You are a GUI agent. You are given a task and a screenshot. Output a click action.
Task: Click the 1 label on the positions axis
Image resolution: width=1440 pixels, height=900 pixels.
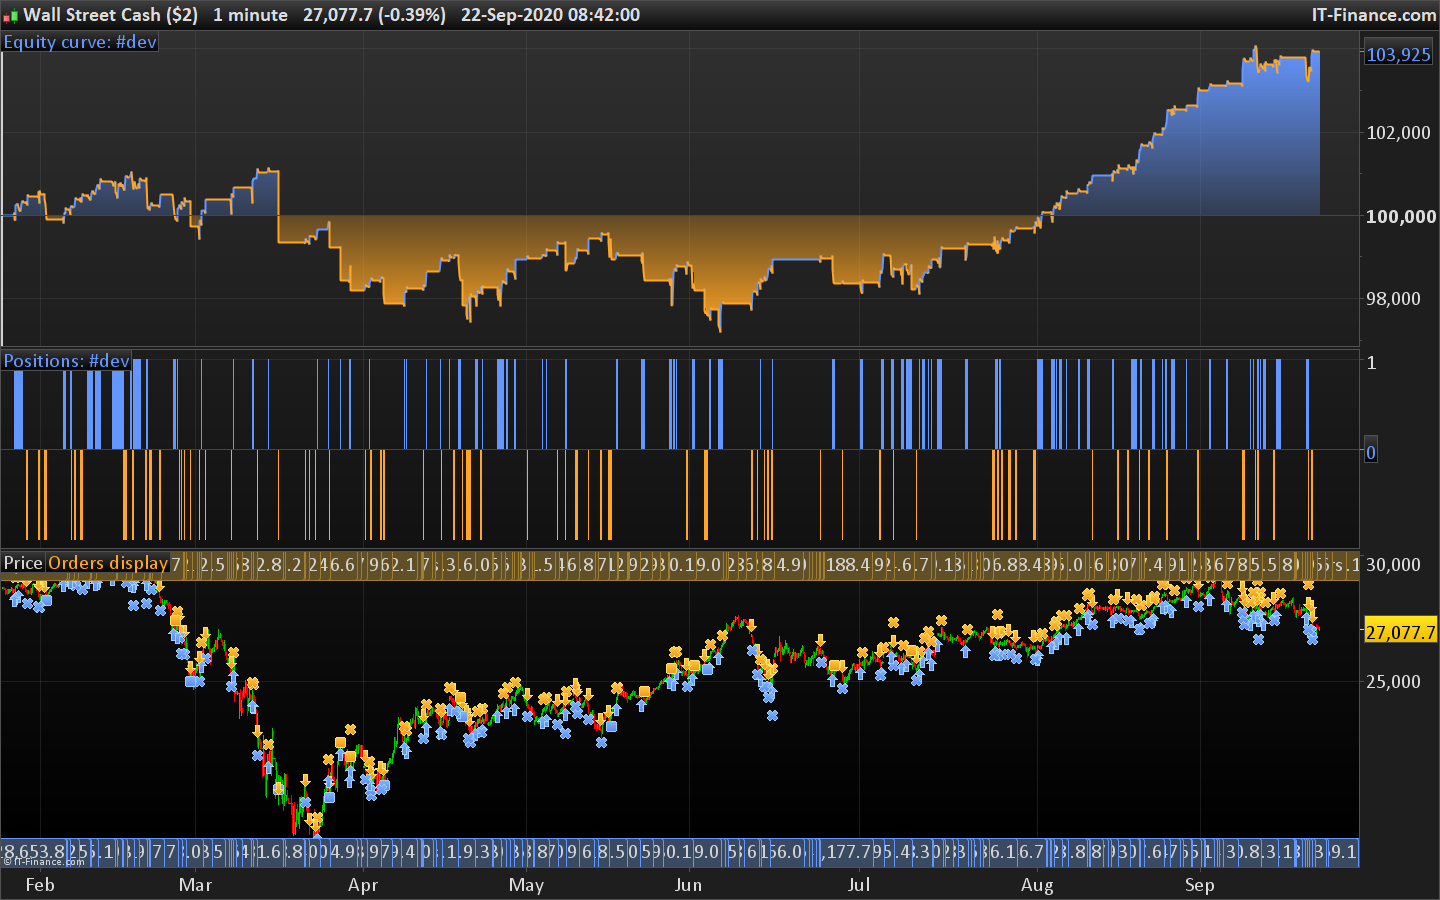pyautogui.click(x=1371, y=363)
